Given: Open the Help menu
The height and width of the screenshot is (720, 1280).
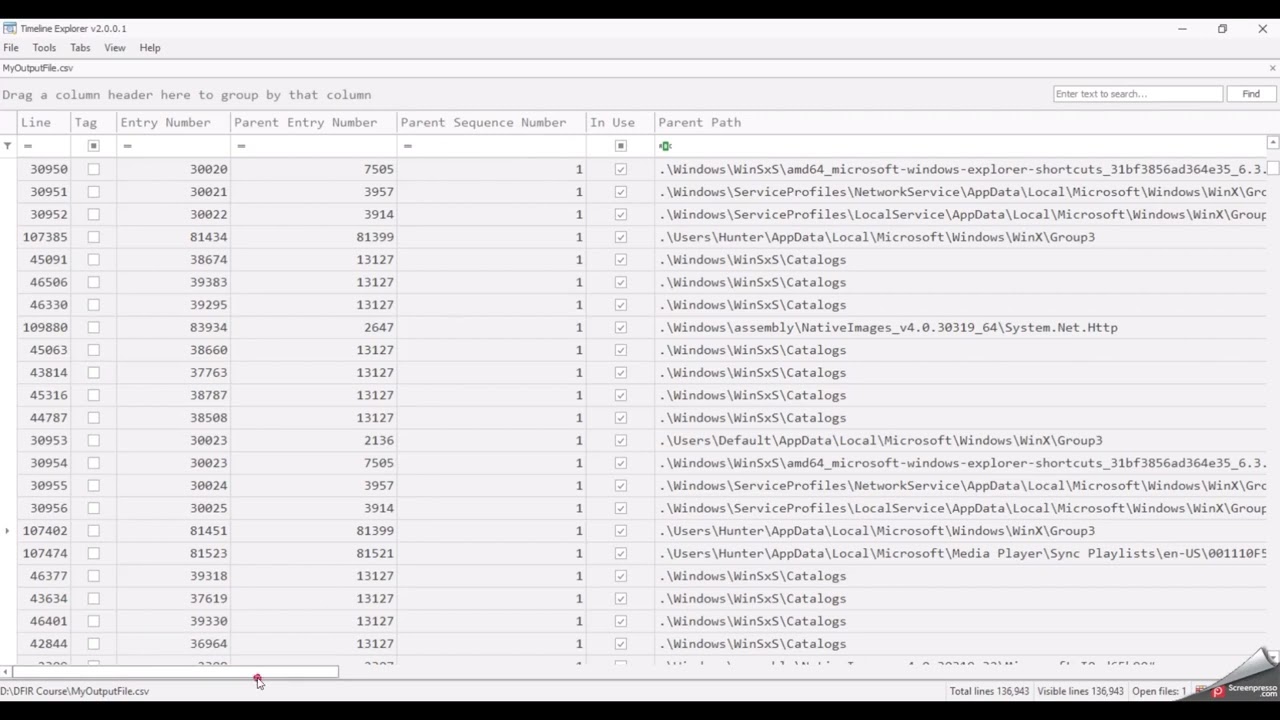Looking at the screenshot, I should 150,48.
